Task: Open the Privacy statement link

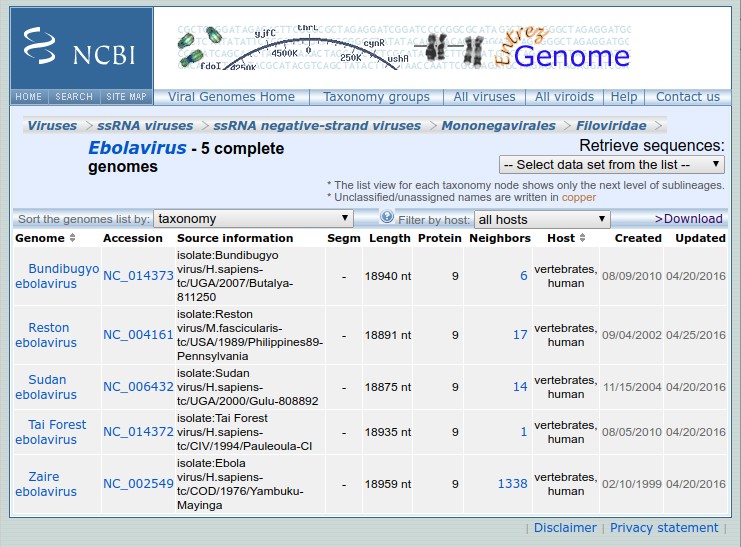Action: click(664, 528)
